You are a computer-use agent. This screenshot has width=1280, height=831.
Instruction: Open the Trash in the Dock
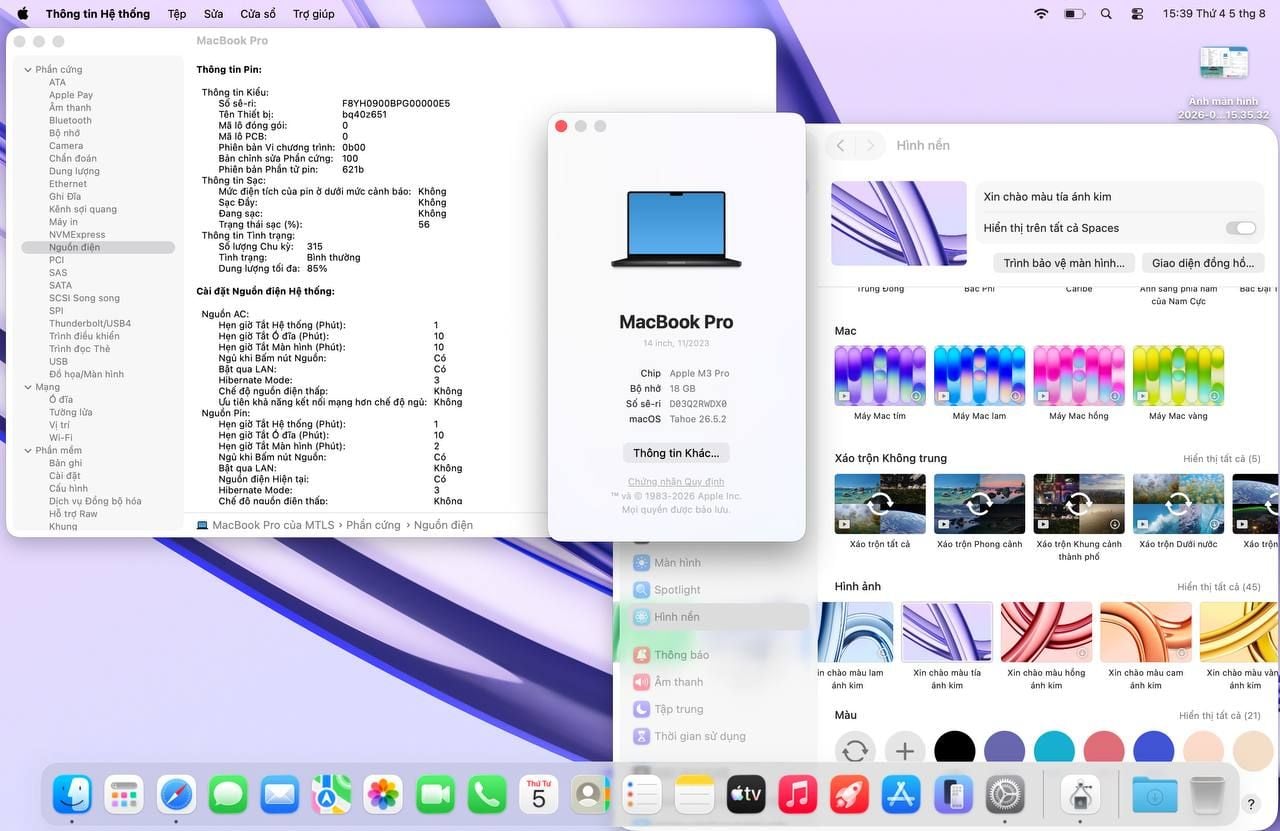point(1207,795)
